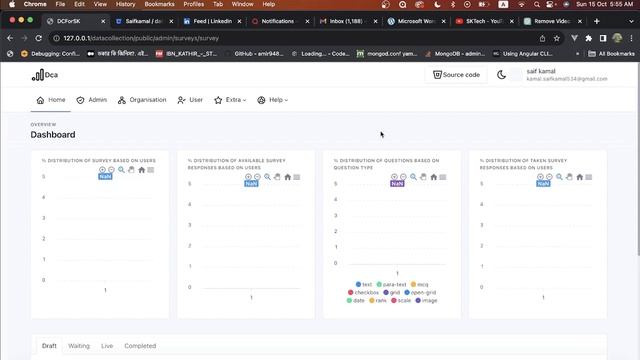640x360 pixels.
Task: Click the address bar URL field
Action: [294, 38]
